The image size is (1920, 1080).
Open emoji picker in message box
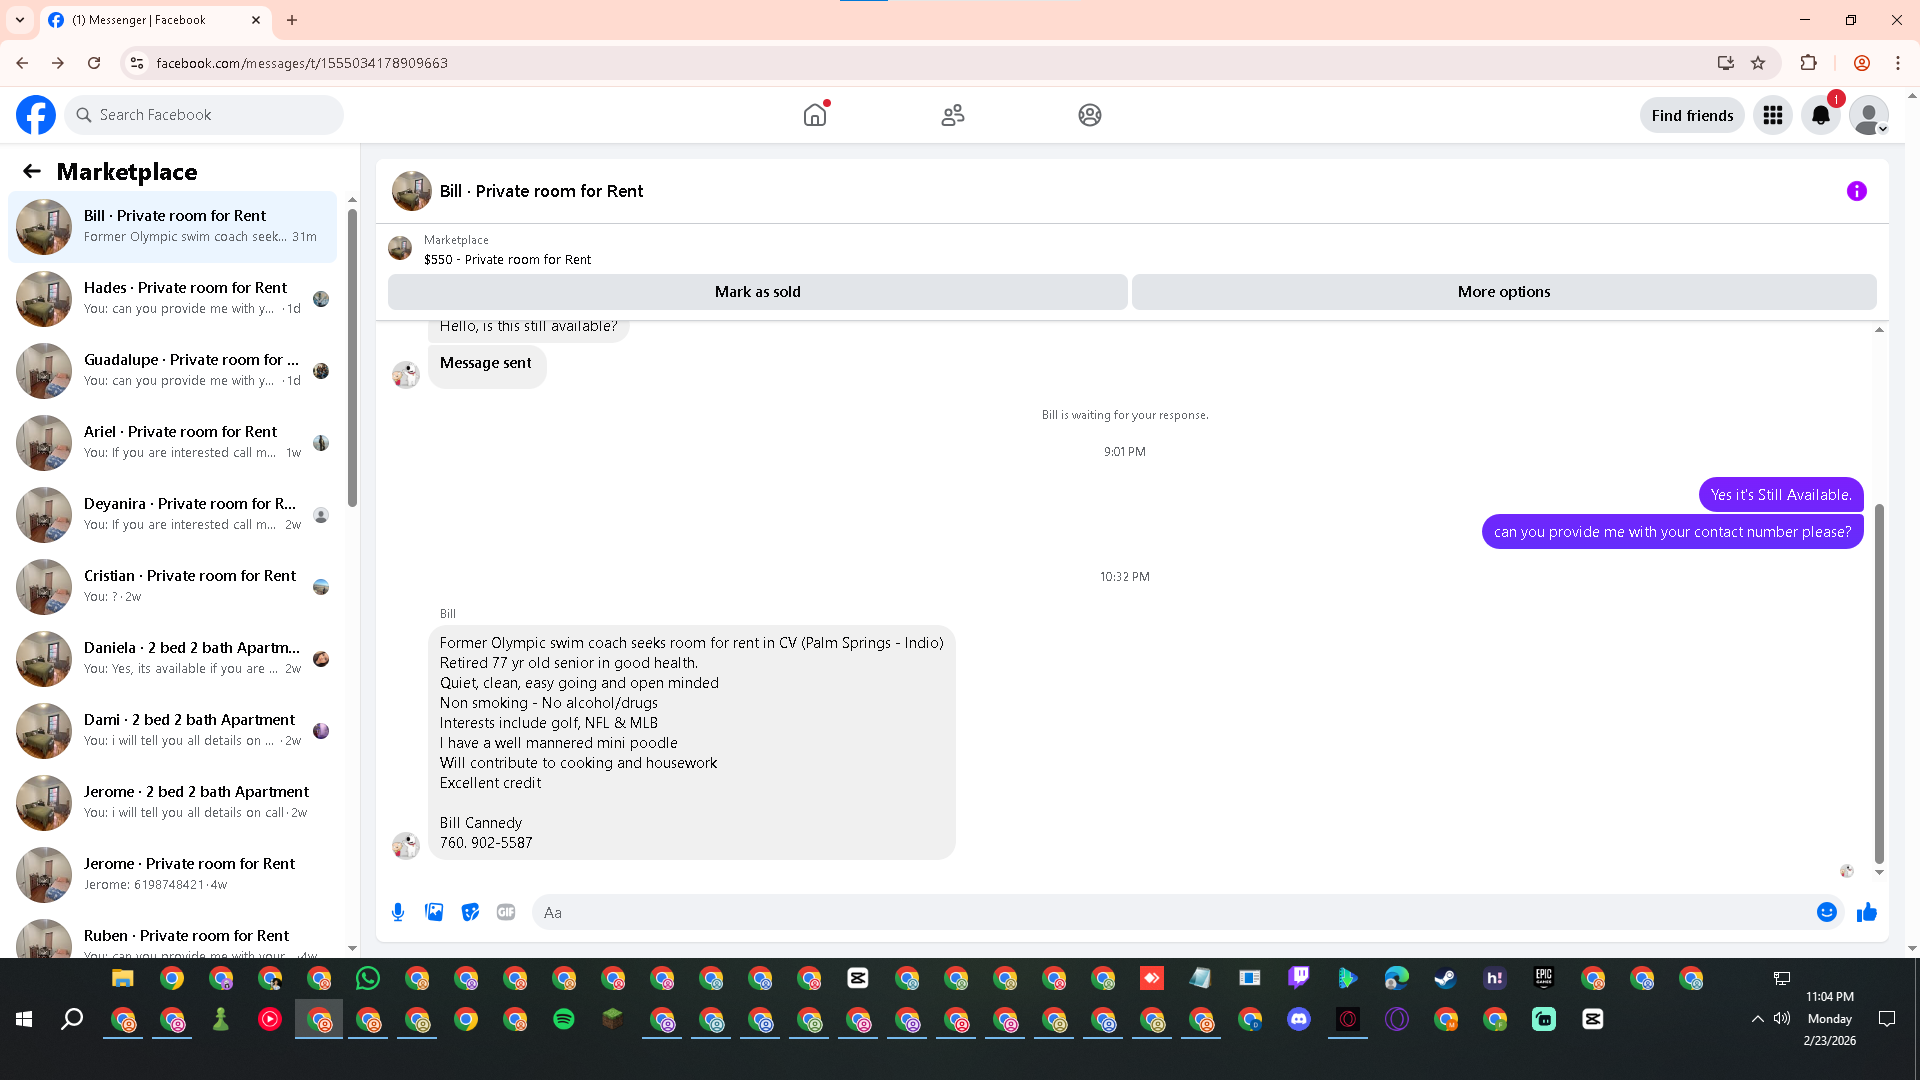click(1826, 912)
